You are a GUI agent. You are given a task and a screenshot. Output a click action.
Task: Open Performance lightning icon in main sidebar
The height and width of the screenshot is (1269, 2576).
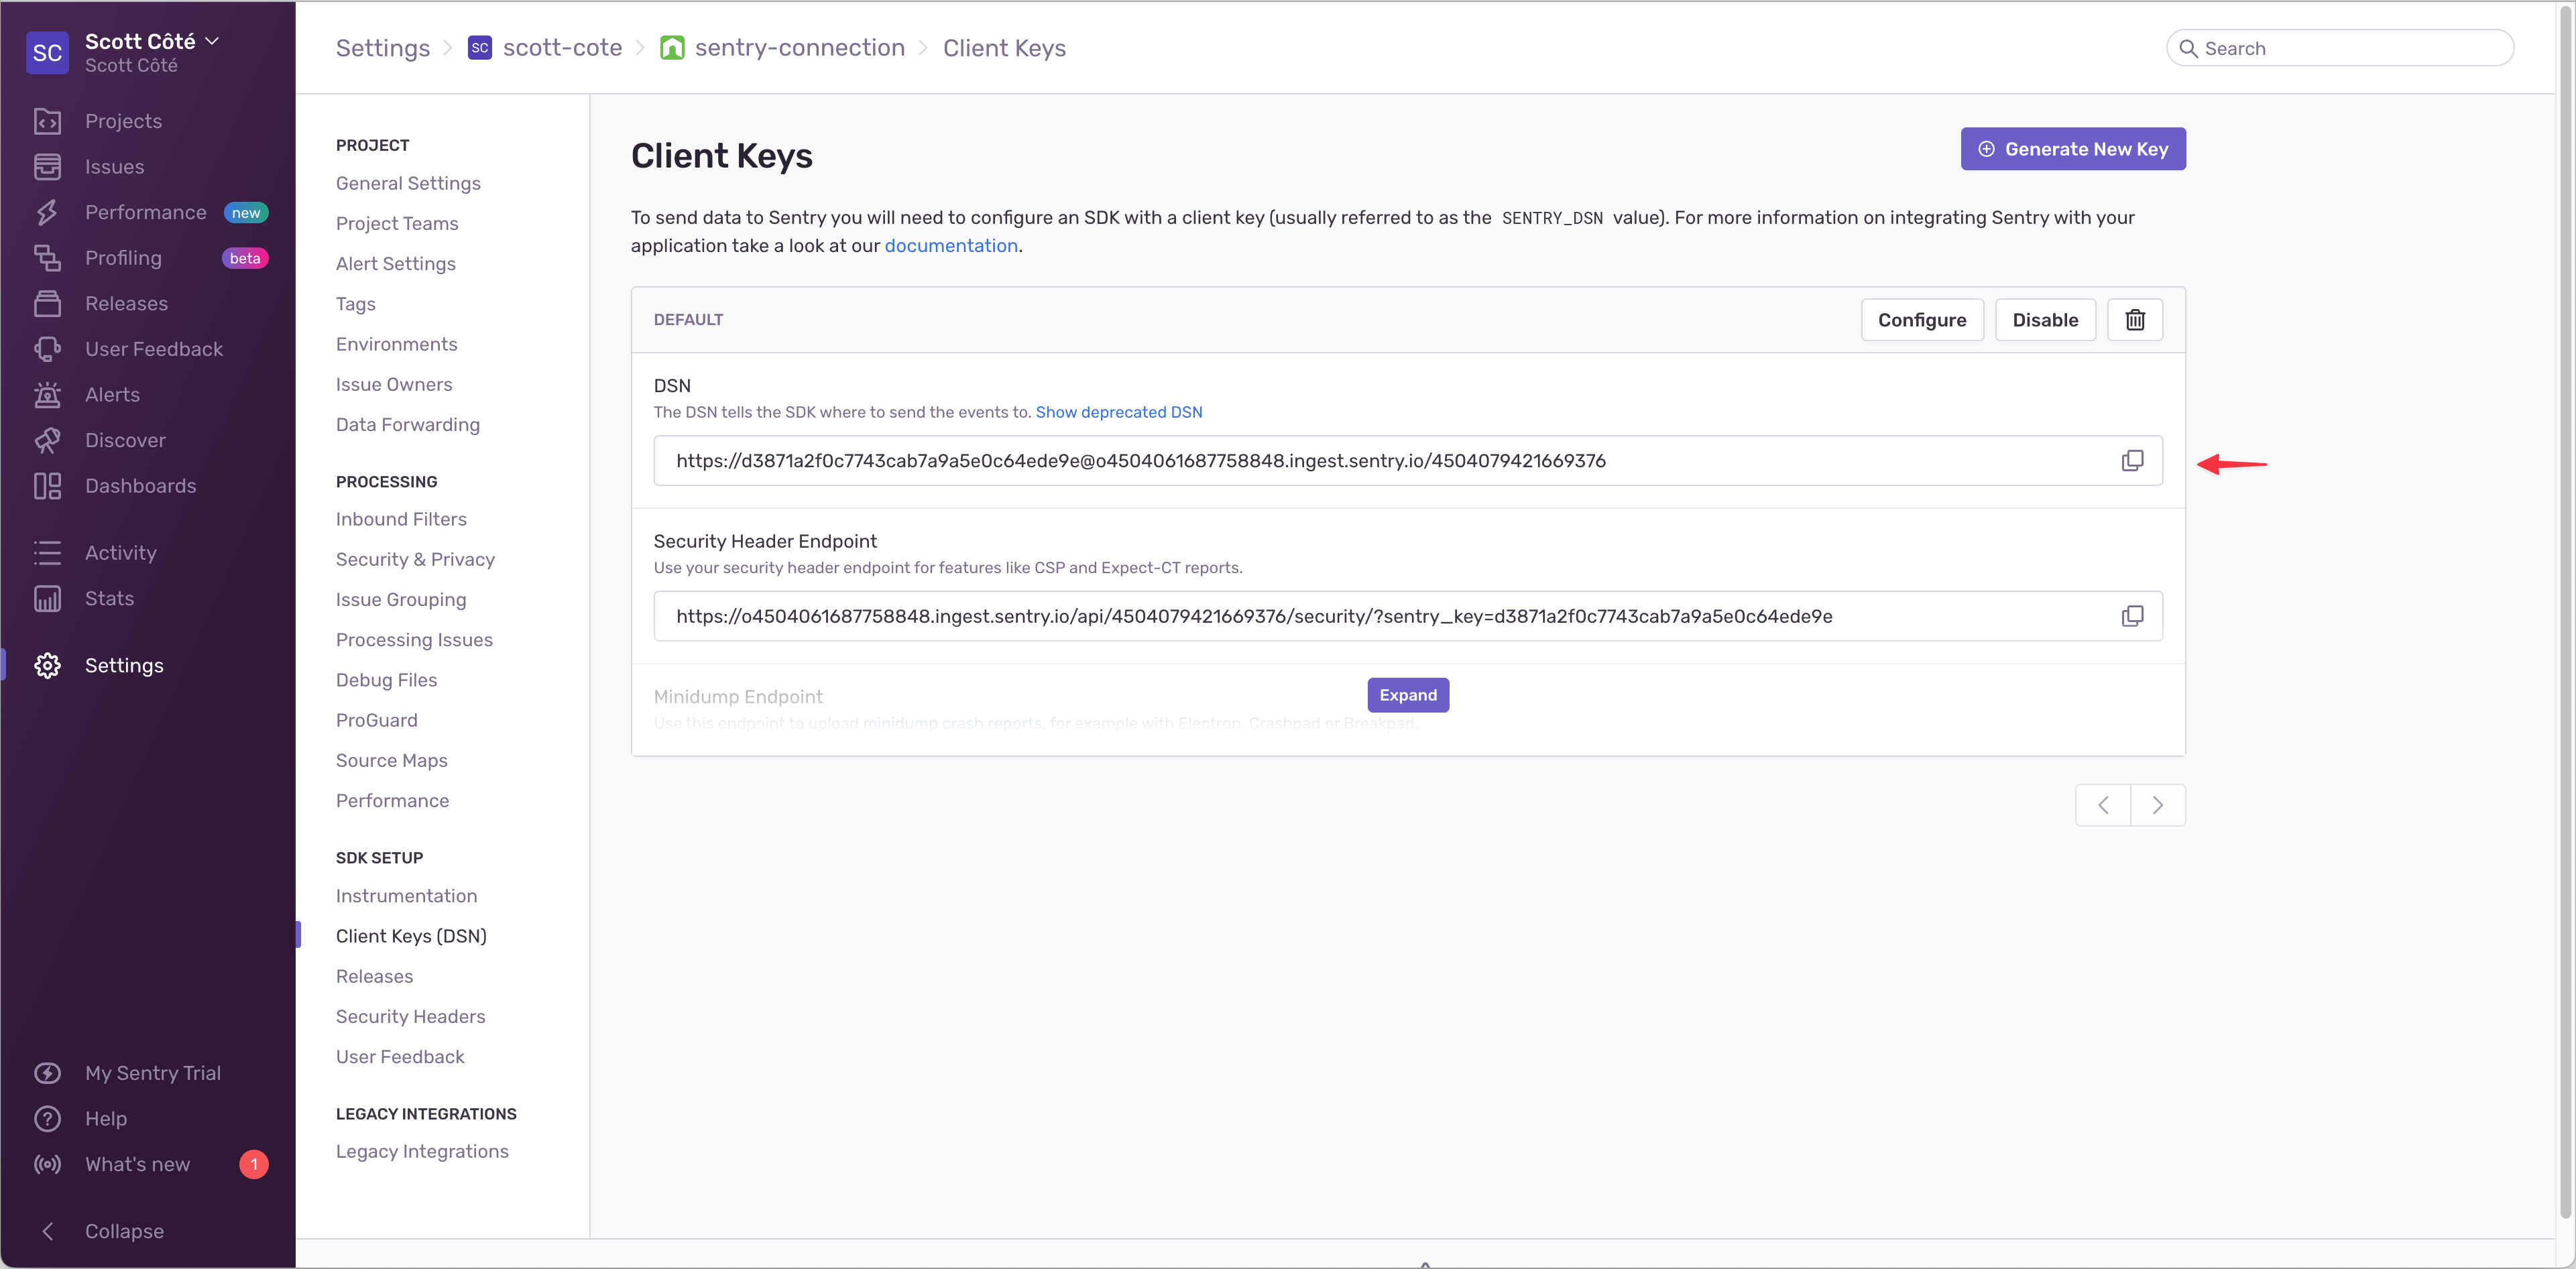point(47,212)
